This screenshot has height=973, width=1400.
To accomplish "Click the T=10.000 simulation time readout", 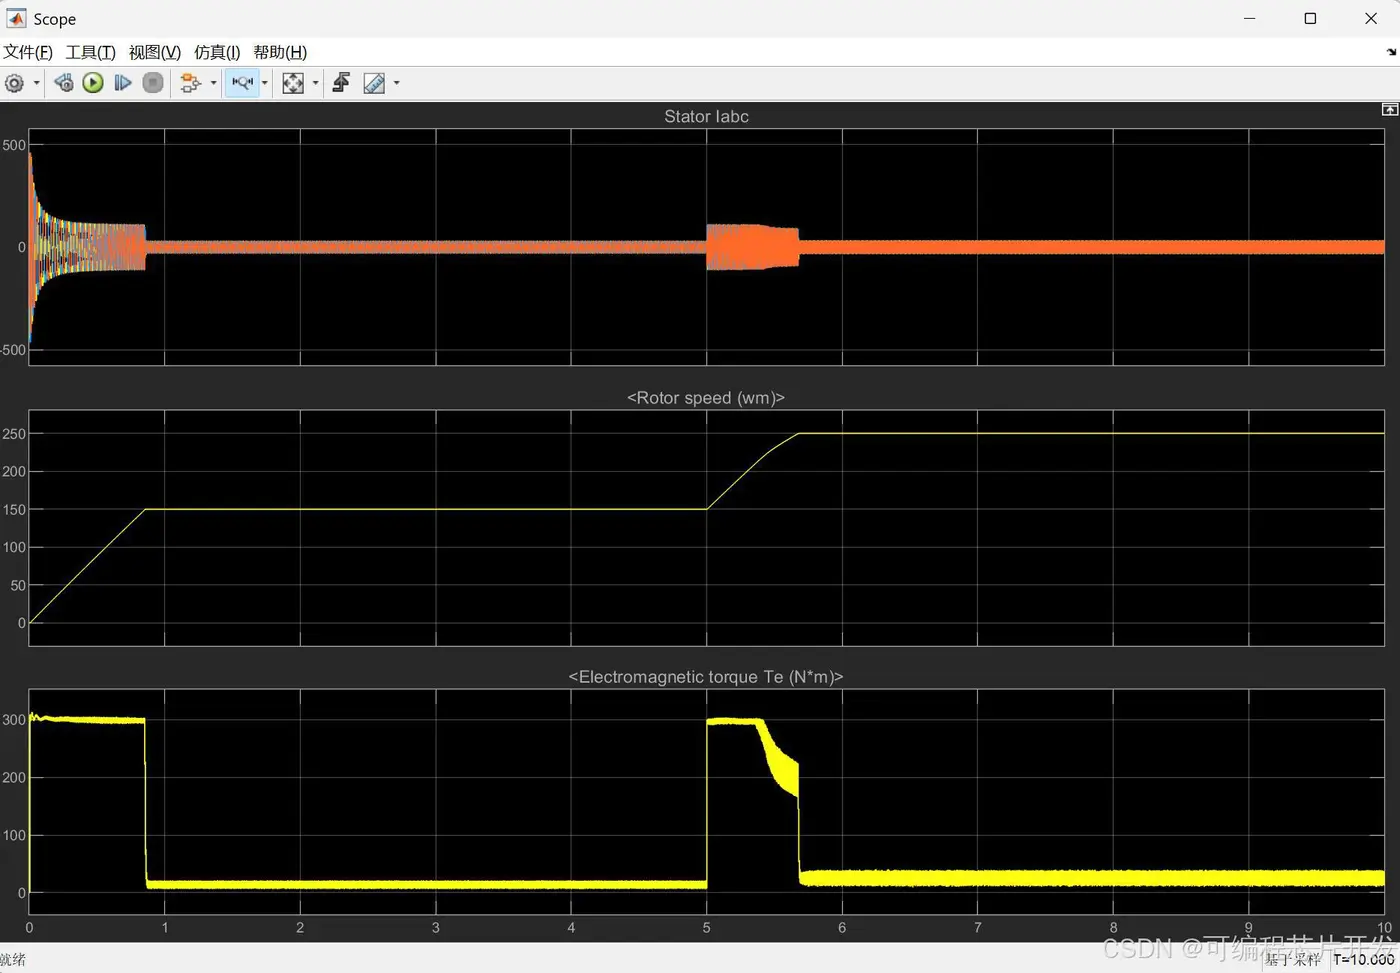I will tap(1364, 959).
